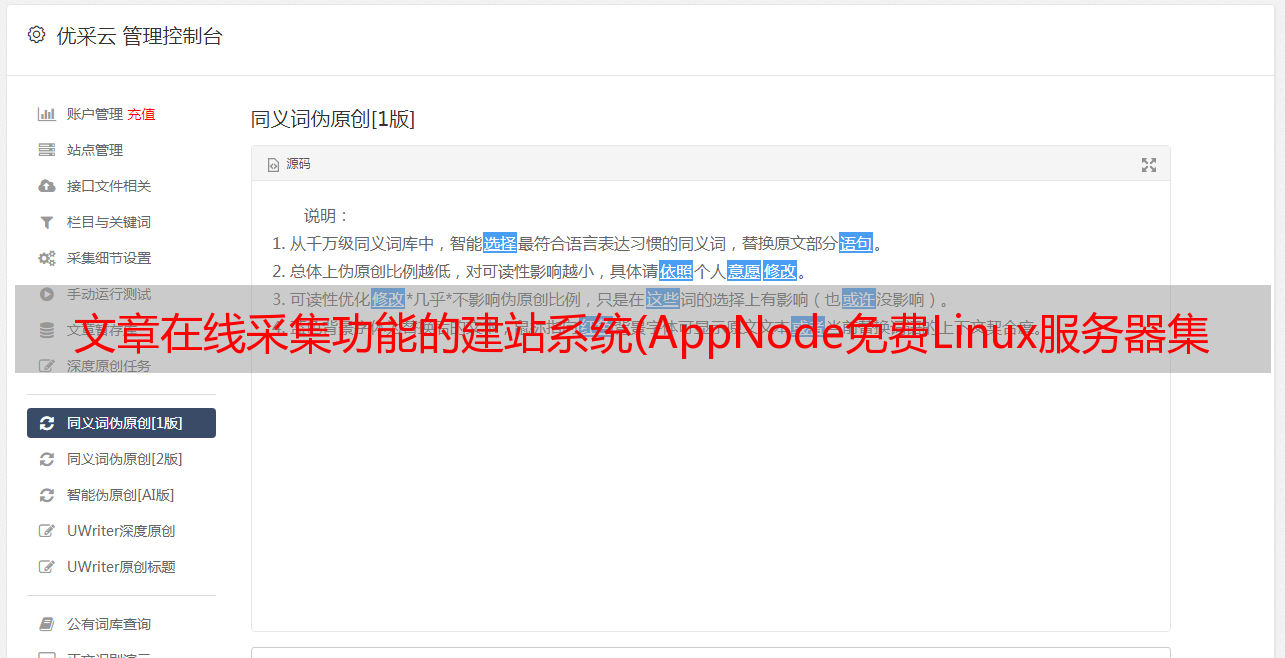Open the 优采云 管理控制台 title link
Screen dimensions: 1285x658
pyautogui.click(x=139, y=36)
